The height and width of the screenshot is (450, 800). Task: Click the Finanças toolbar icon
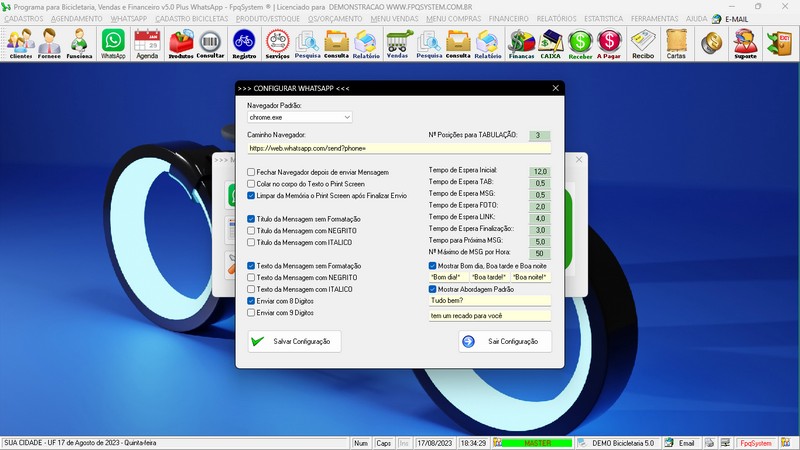point(520,43)
